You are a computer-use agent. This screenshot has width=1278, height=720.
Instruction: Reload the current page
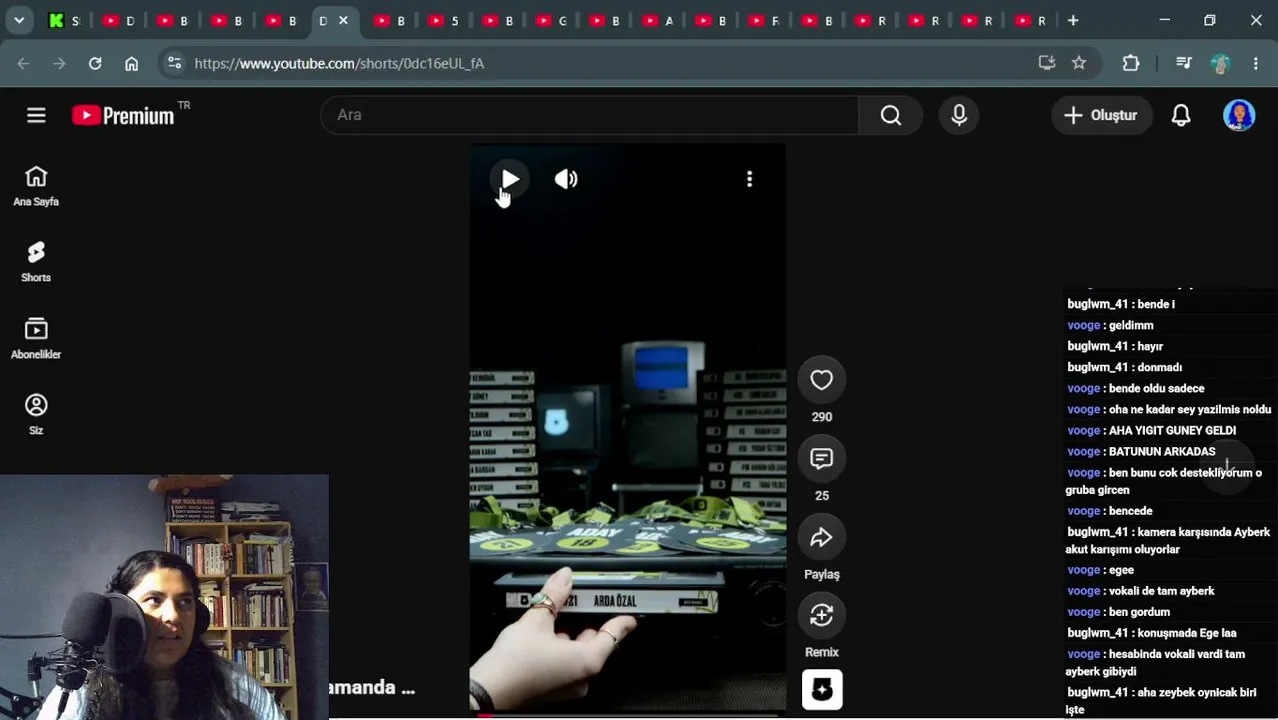pyautogui.click(x=95, y=63)
